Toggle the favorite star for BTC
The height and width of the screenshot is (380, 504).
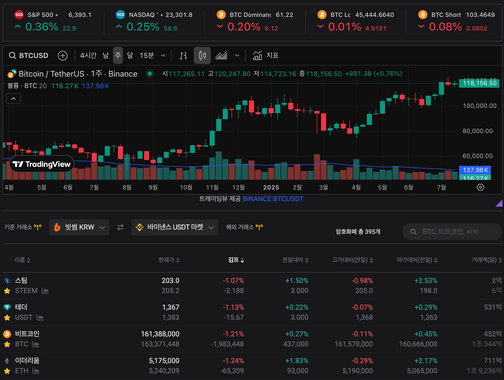(7, 344)
